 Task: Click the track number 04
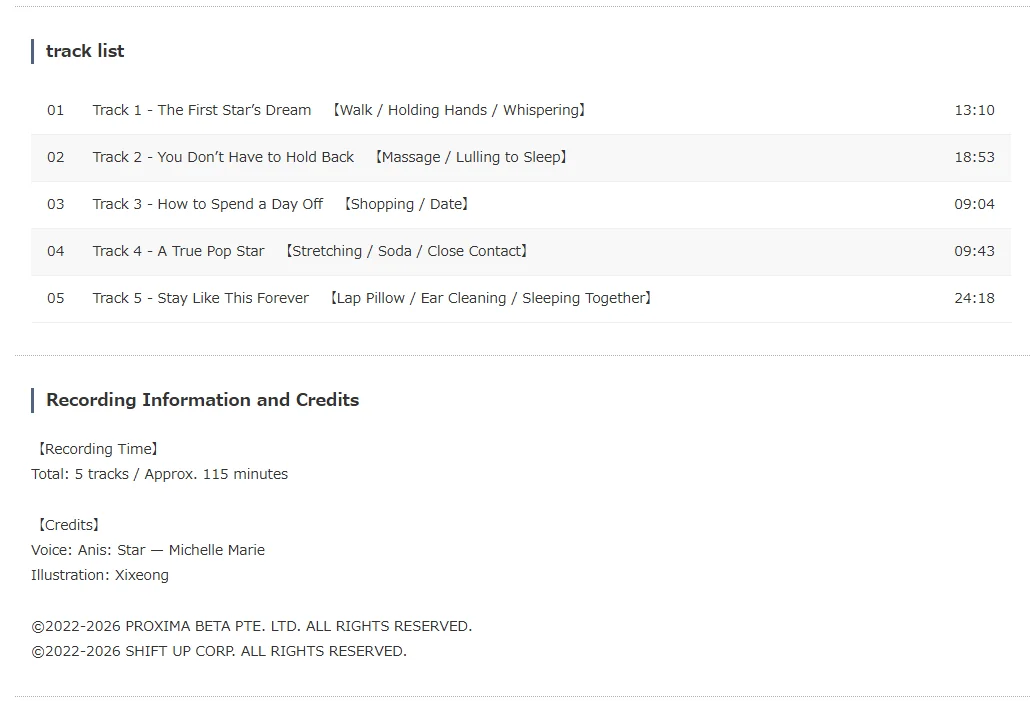55,252
